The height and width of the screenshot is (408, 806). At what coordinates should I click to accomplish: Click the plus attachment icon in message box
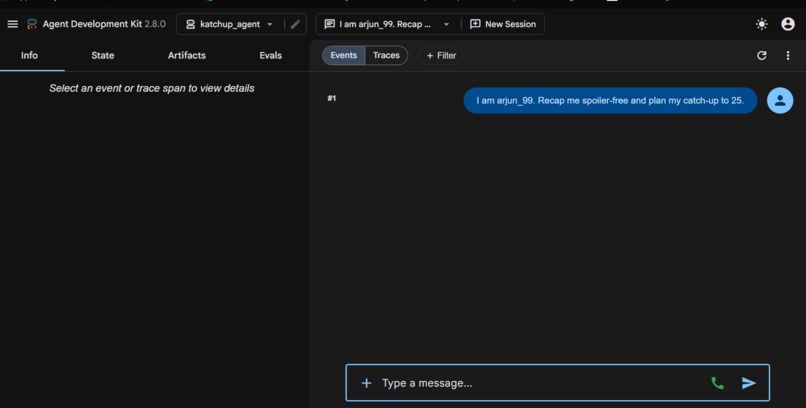coord(366,383)
